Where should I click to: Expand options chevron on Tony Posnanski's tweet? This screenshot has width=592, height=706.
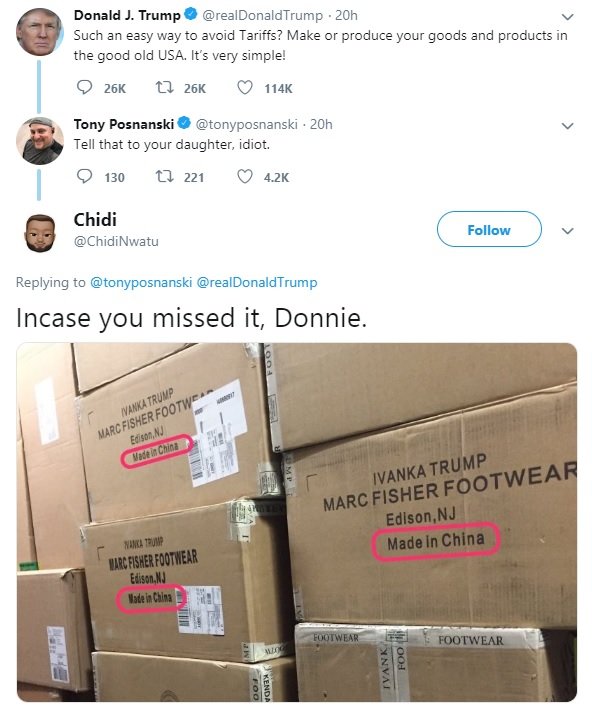567,126
